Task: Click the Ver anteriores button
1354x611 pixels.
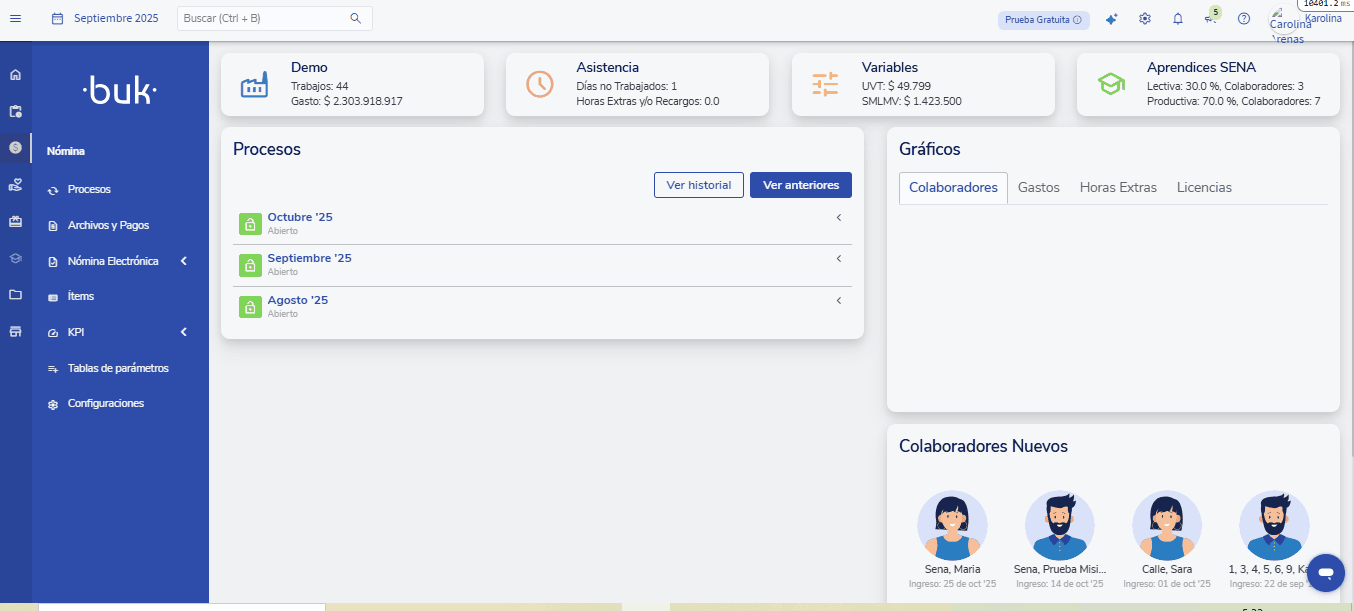Action: click(x=800, y=185)
